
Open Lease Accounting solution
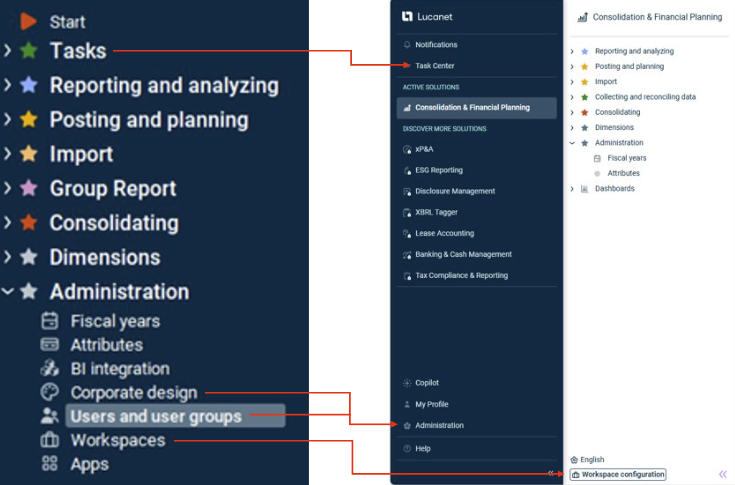point(444,233)
